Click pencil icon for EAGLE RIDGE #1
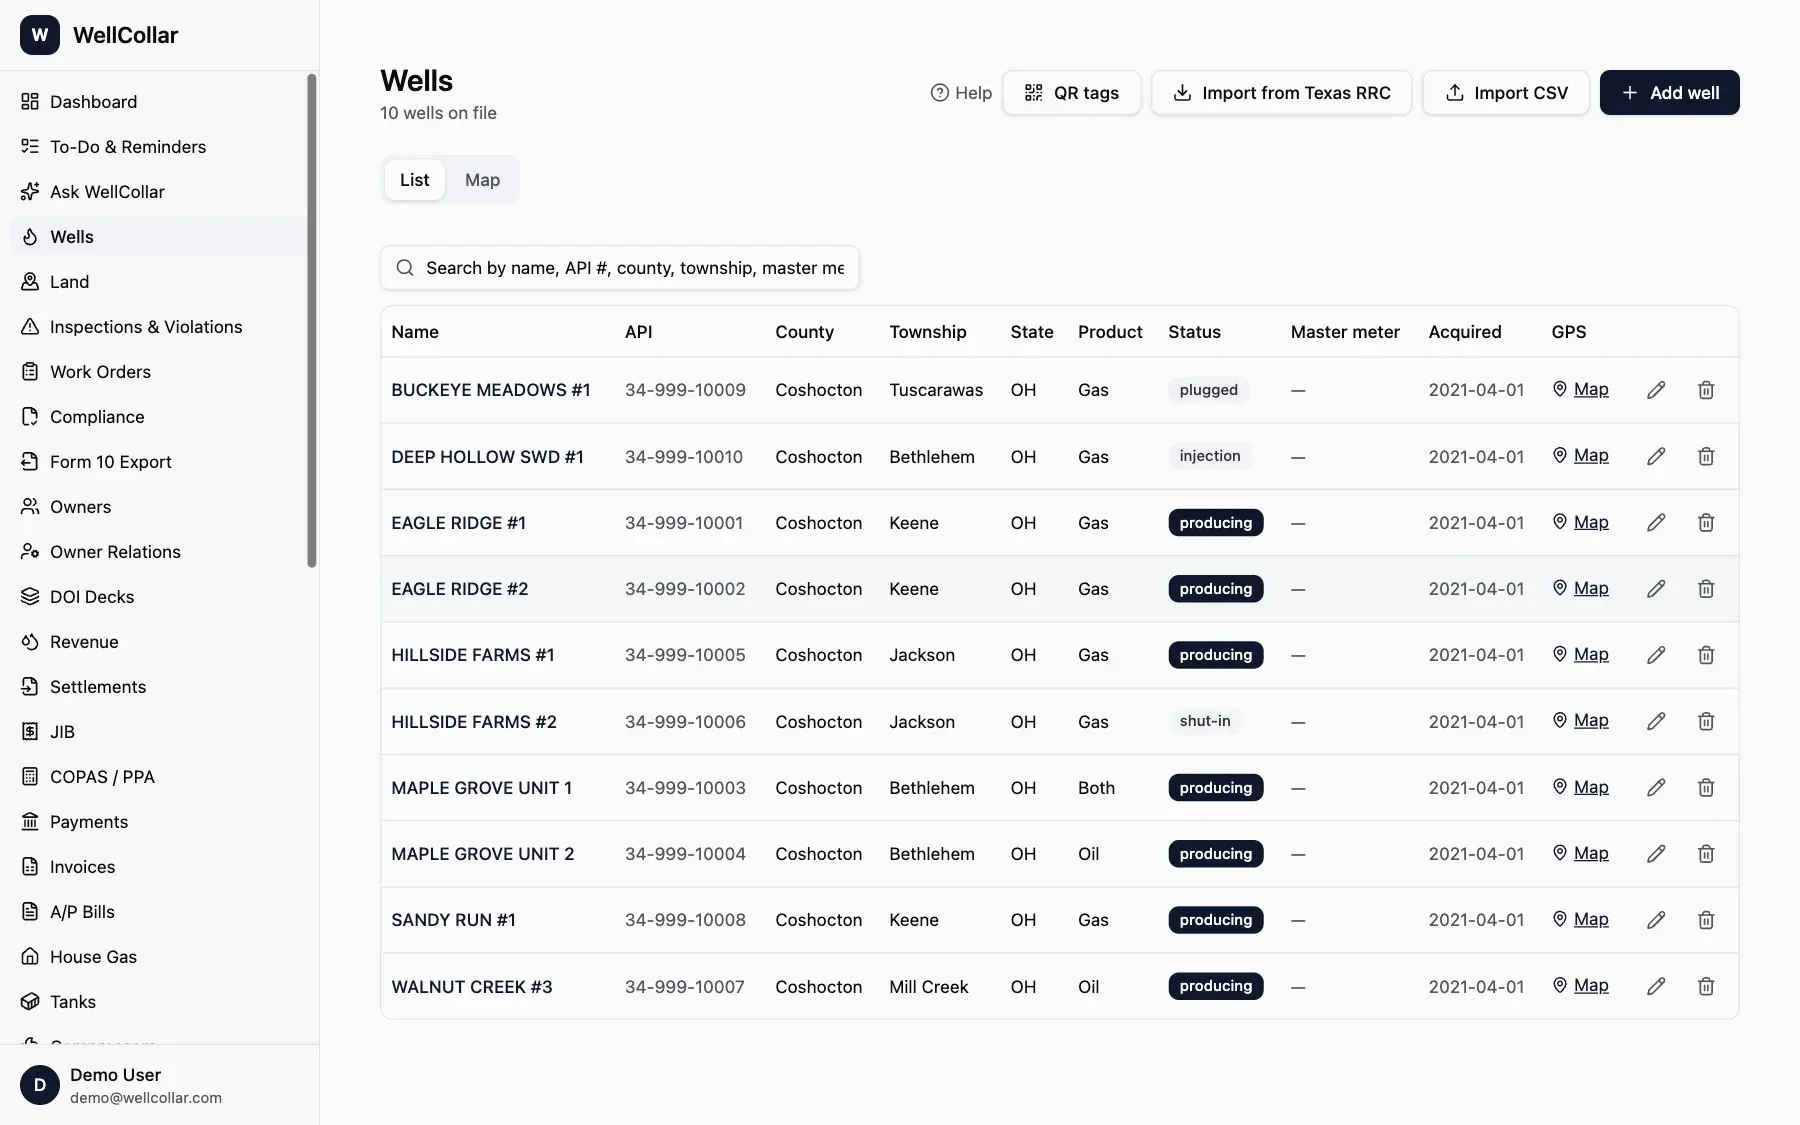 click(1656, 522)
